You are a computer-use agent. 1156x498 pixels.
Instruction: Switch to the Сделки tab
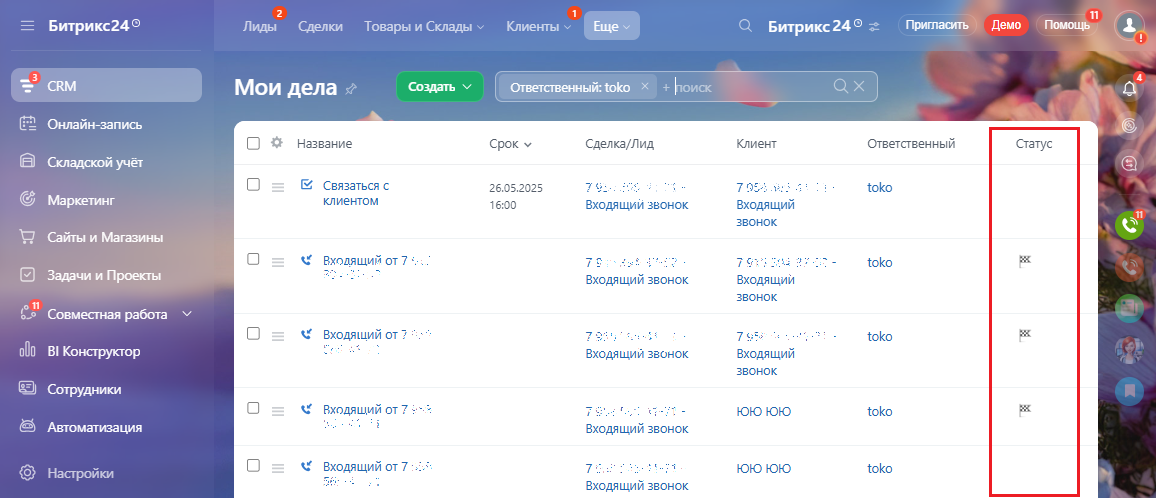click(x=321, y=26)
